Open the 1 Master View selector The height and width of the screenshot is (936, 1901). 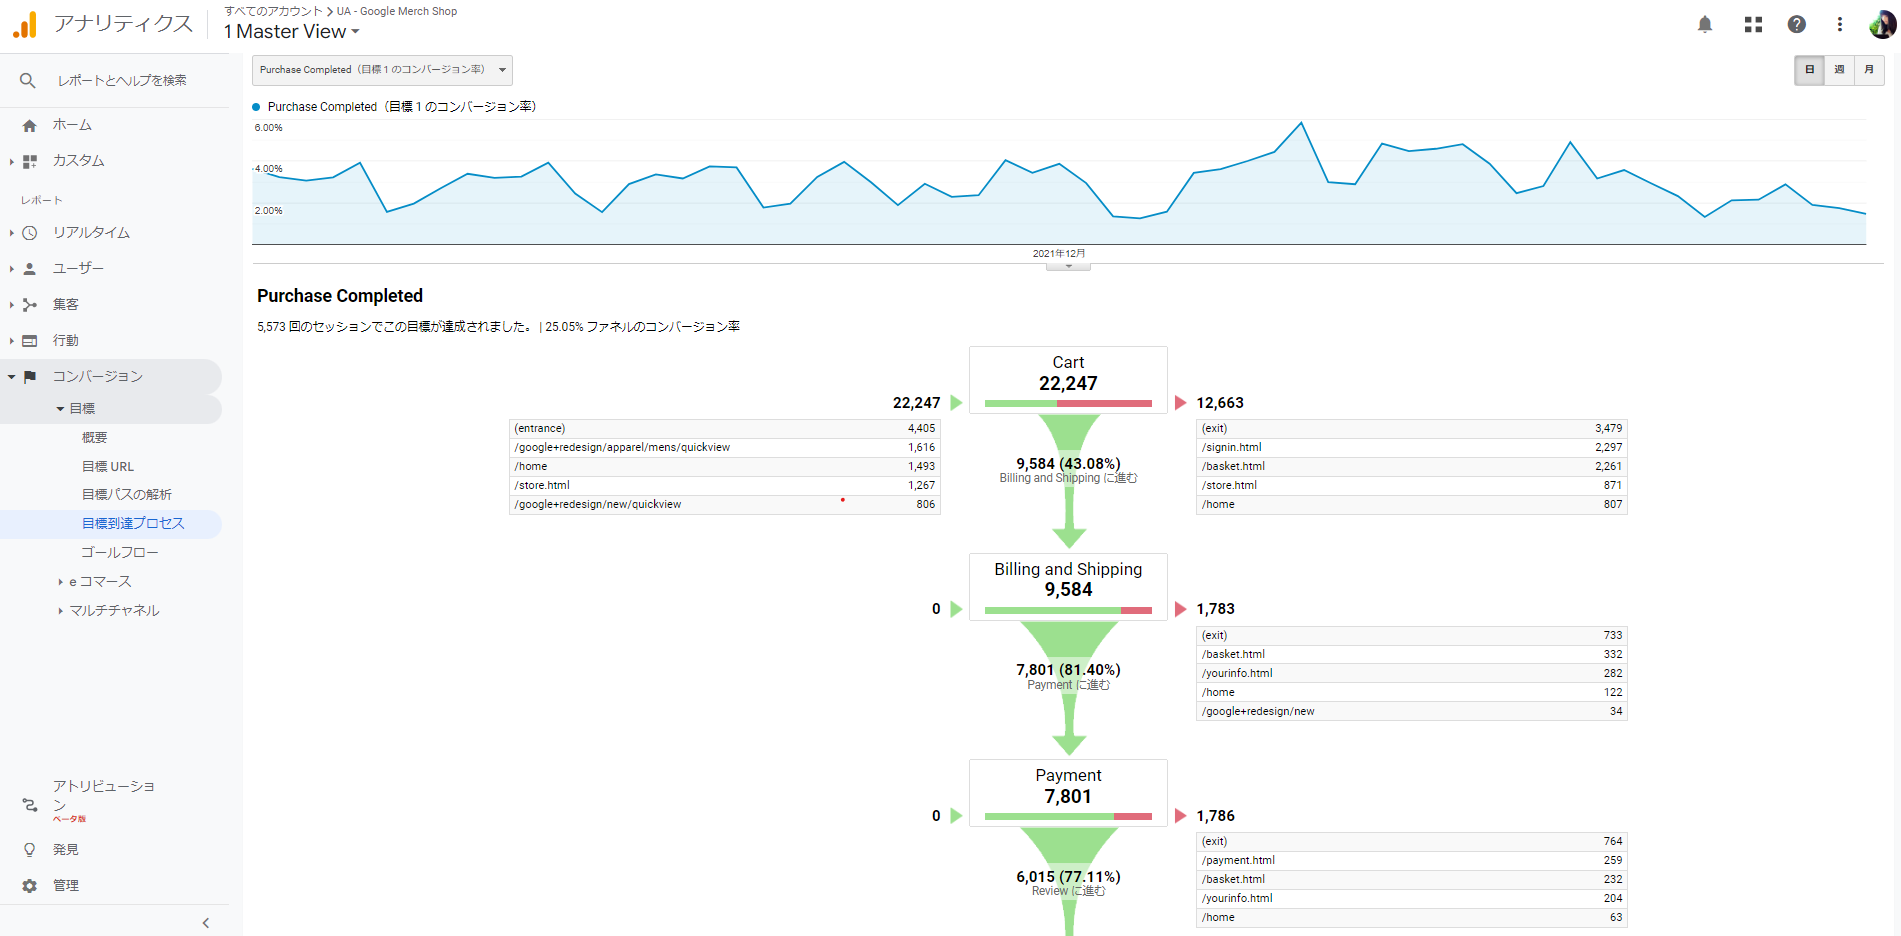pos(291,32)
